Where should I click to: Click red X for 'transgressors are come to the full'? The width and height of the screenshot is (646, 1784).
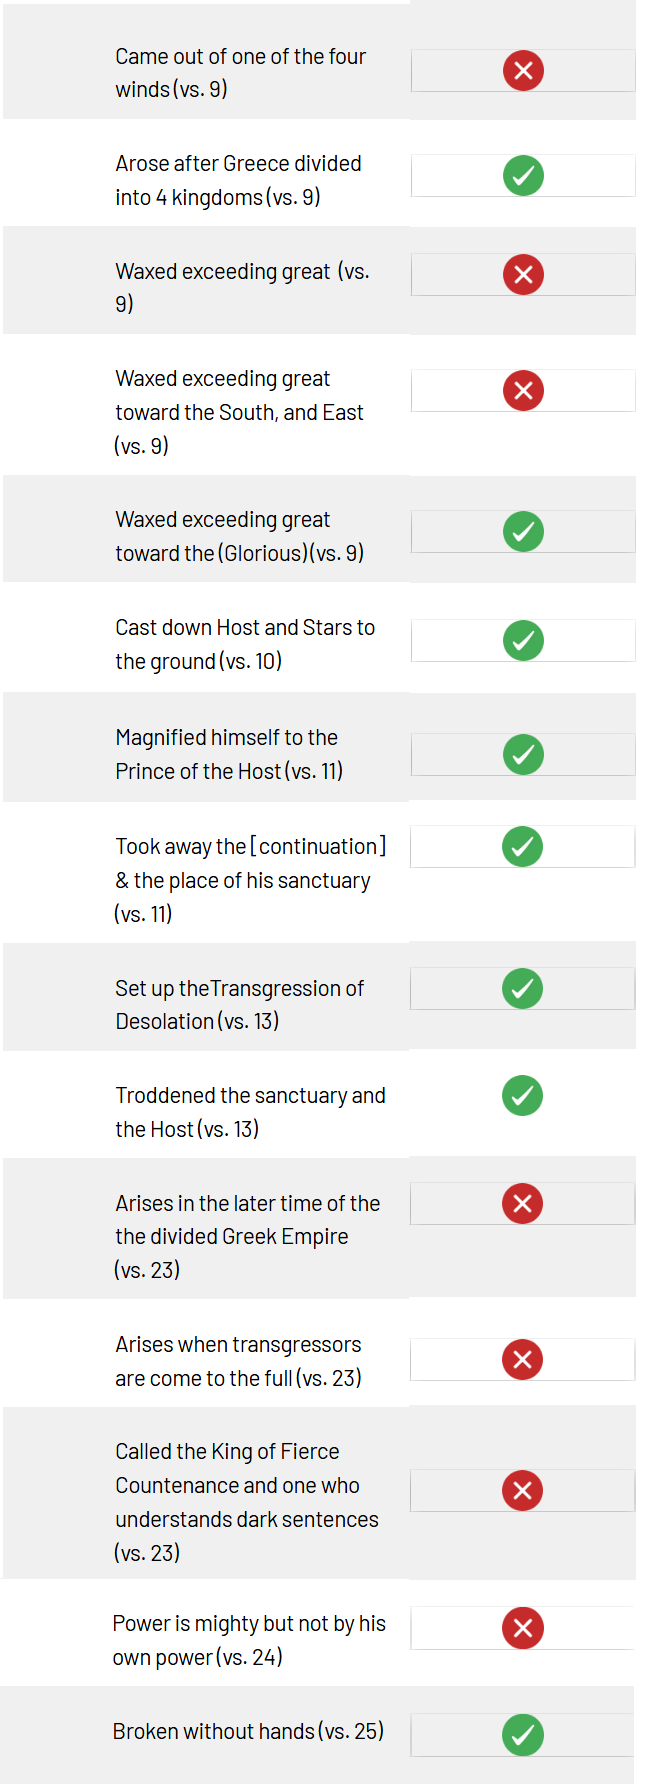(x=522, y=1360)
